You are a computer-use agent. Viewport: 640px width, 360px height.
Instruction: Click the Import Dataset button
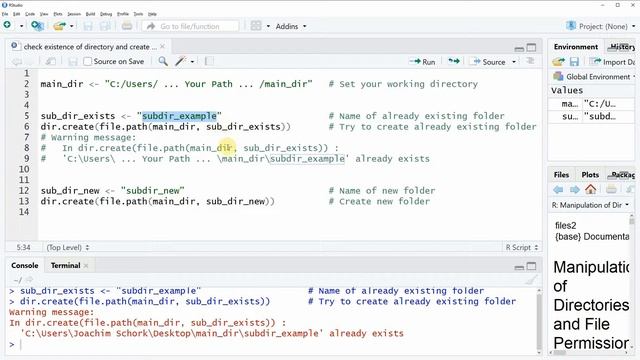point(613,62)
